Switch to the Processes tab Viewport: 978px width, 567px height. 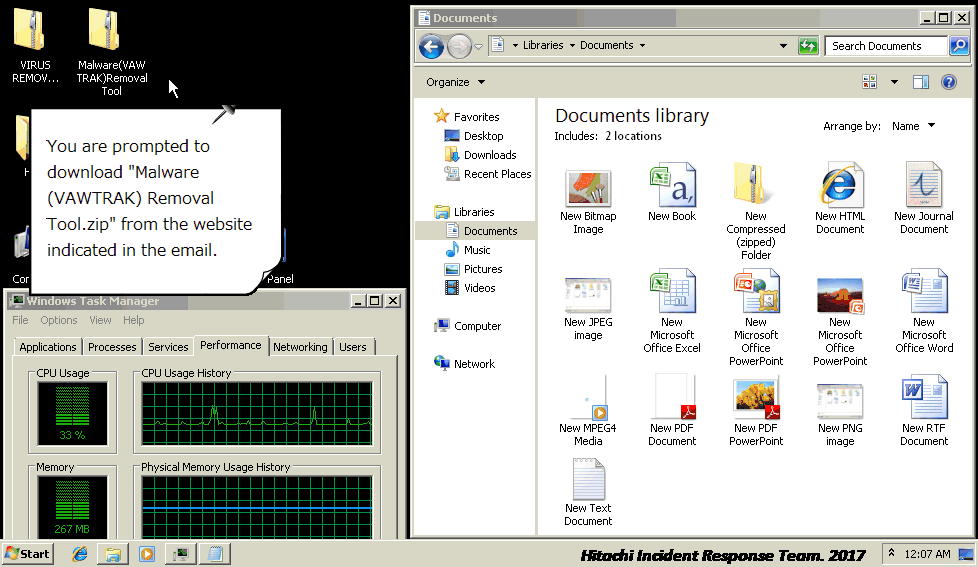(112, 347)
